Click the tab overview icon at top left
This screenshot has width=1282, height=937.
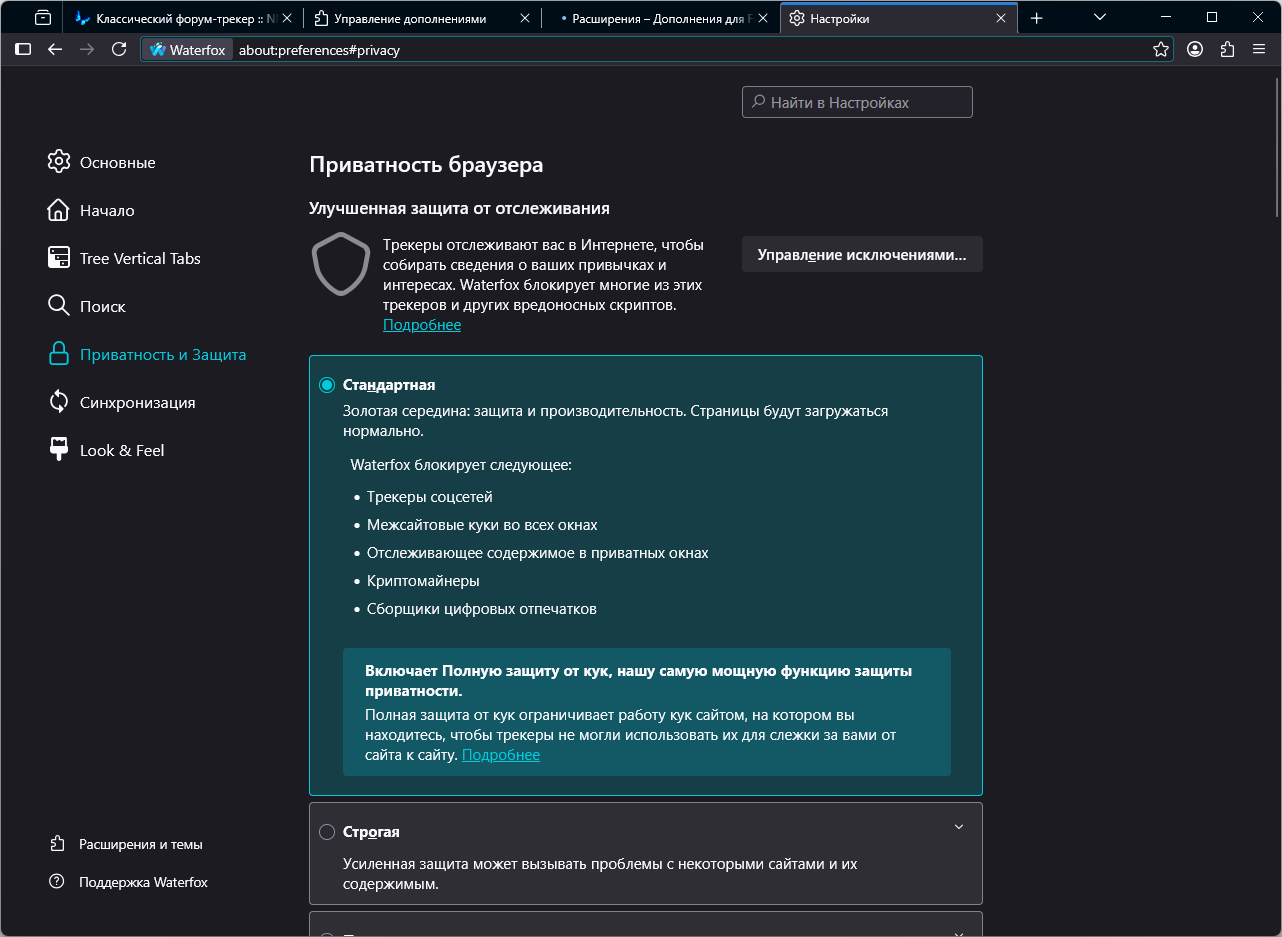tap(43, 18)
